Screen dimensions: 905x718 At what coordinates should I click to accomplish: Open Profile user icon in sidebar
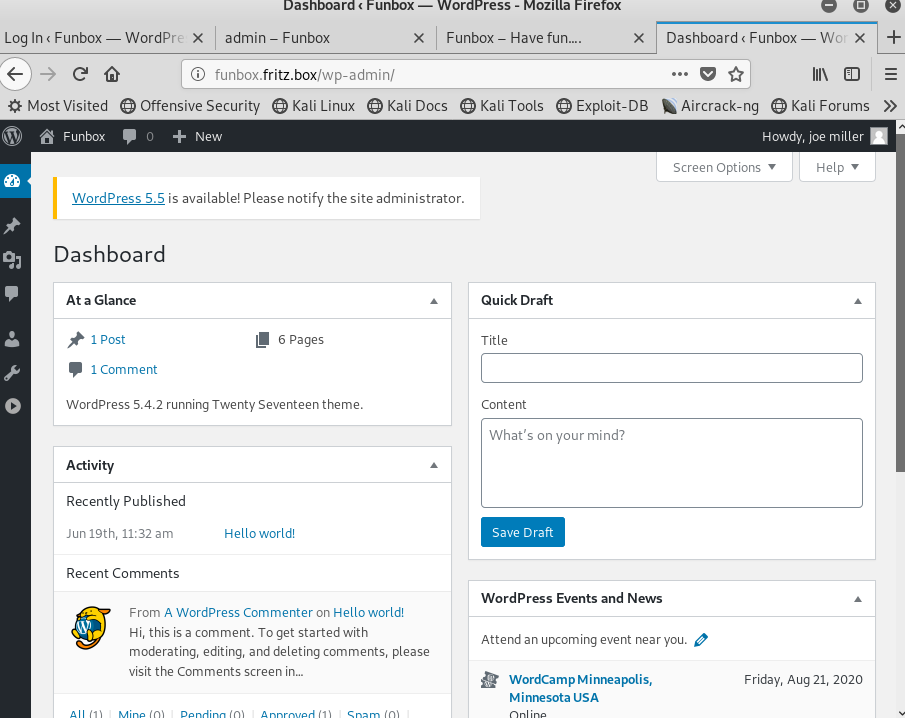(x=12, y=339)
